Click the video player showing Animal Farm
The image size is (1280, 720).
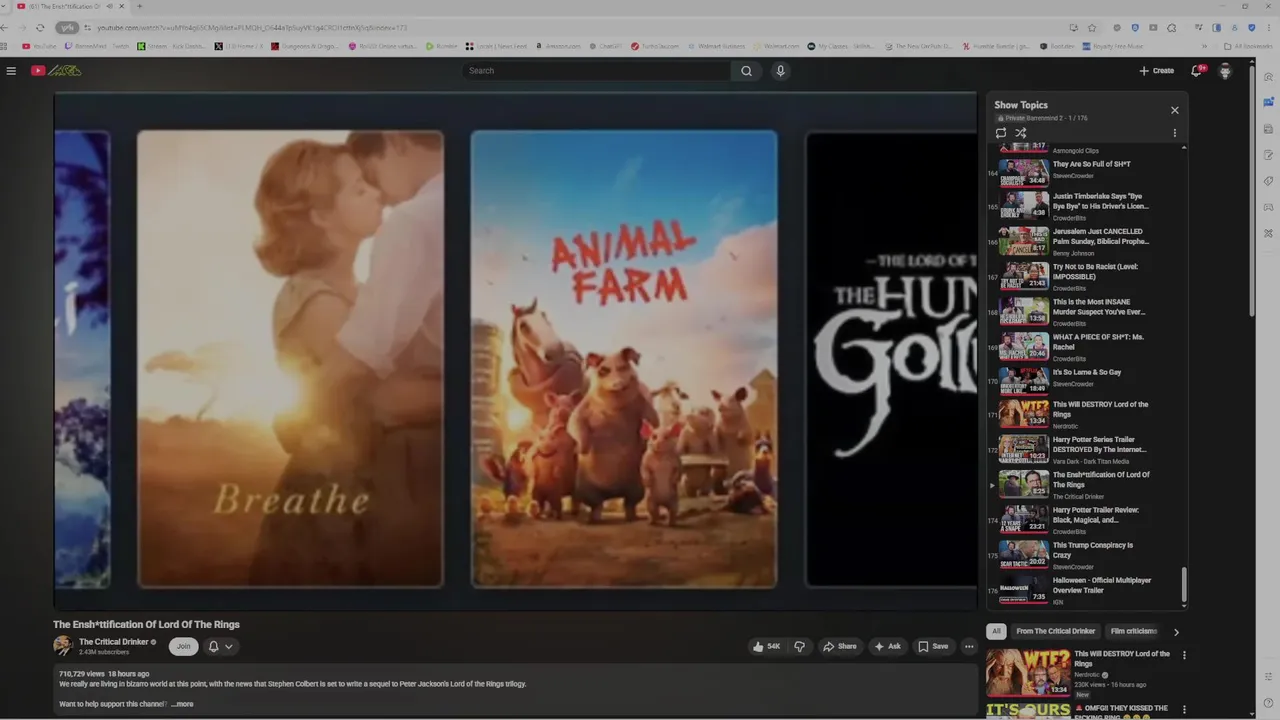pyautogui.click(x=515, y=351)
